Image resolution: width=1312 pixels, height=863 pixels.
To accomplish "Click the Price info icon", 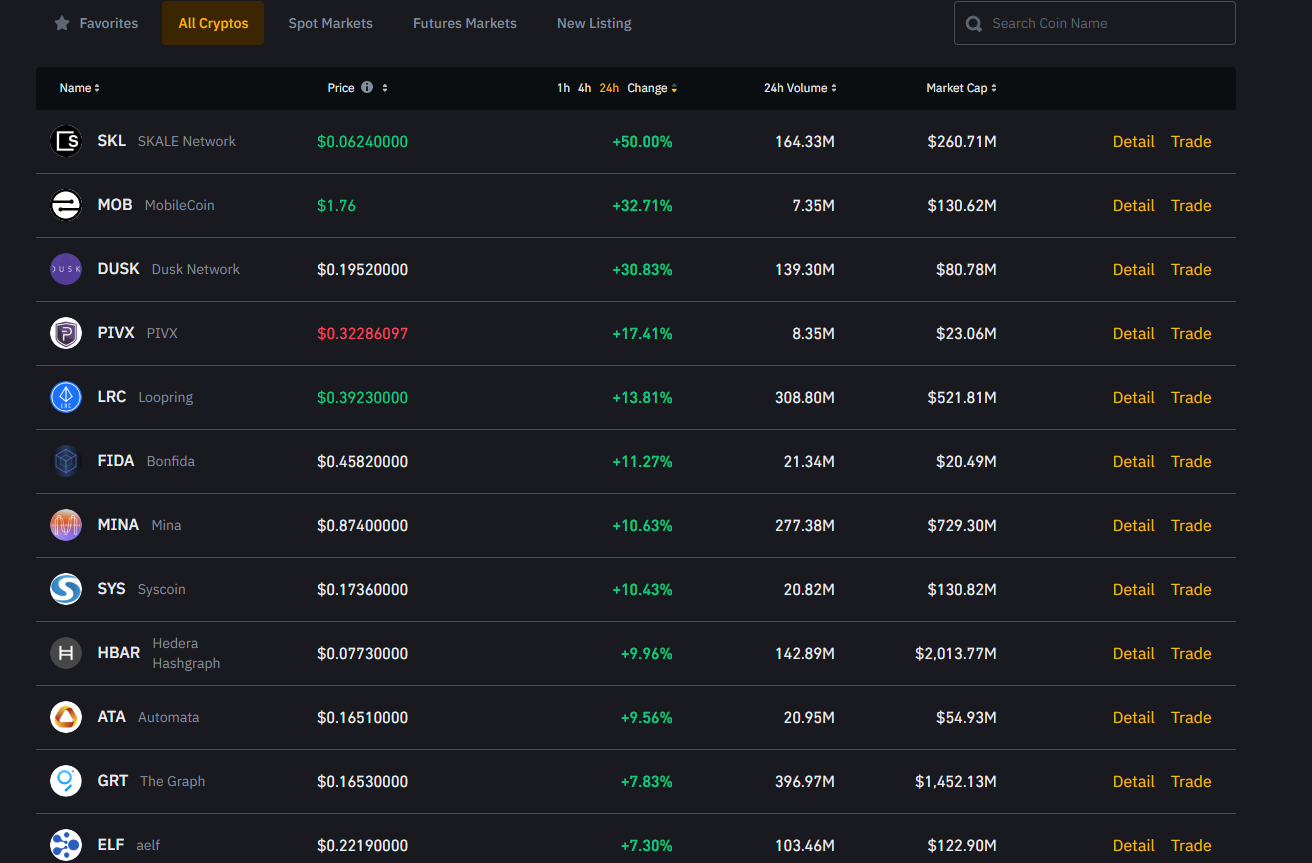I will click(367, 88).
